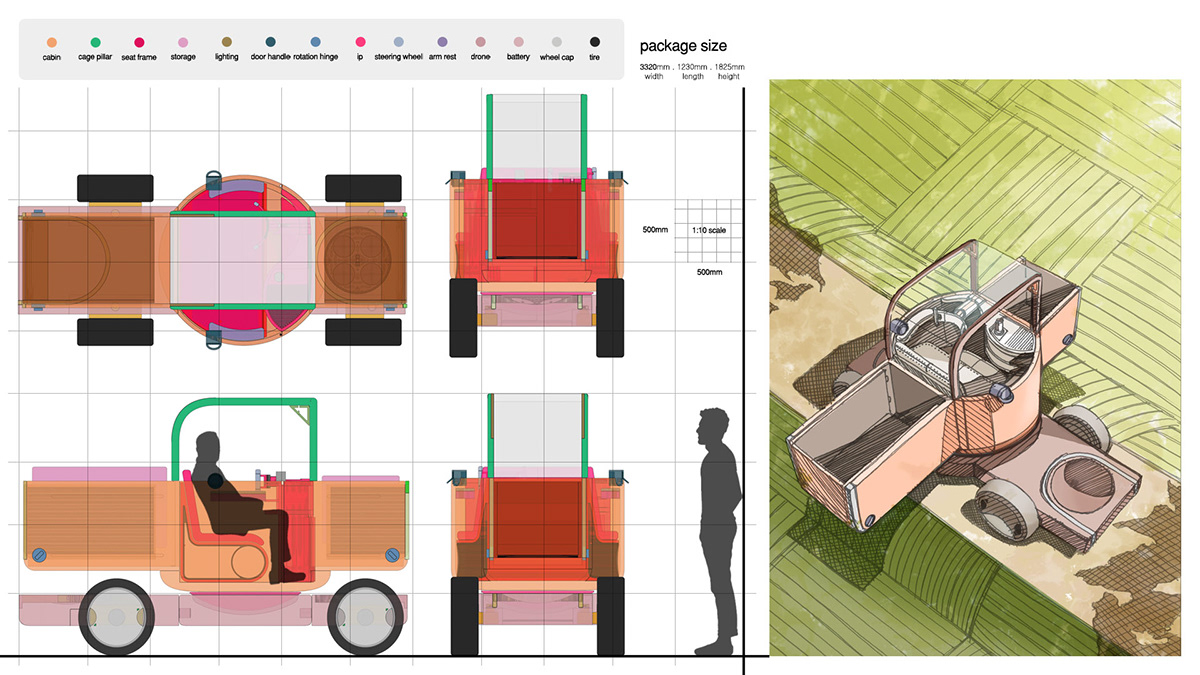Select the pink seat frame color swatch

click(x=137, y=41)
